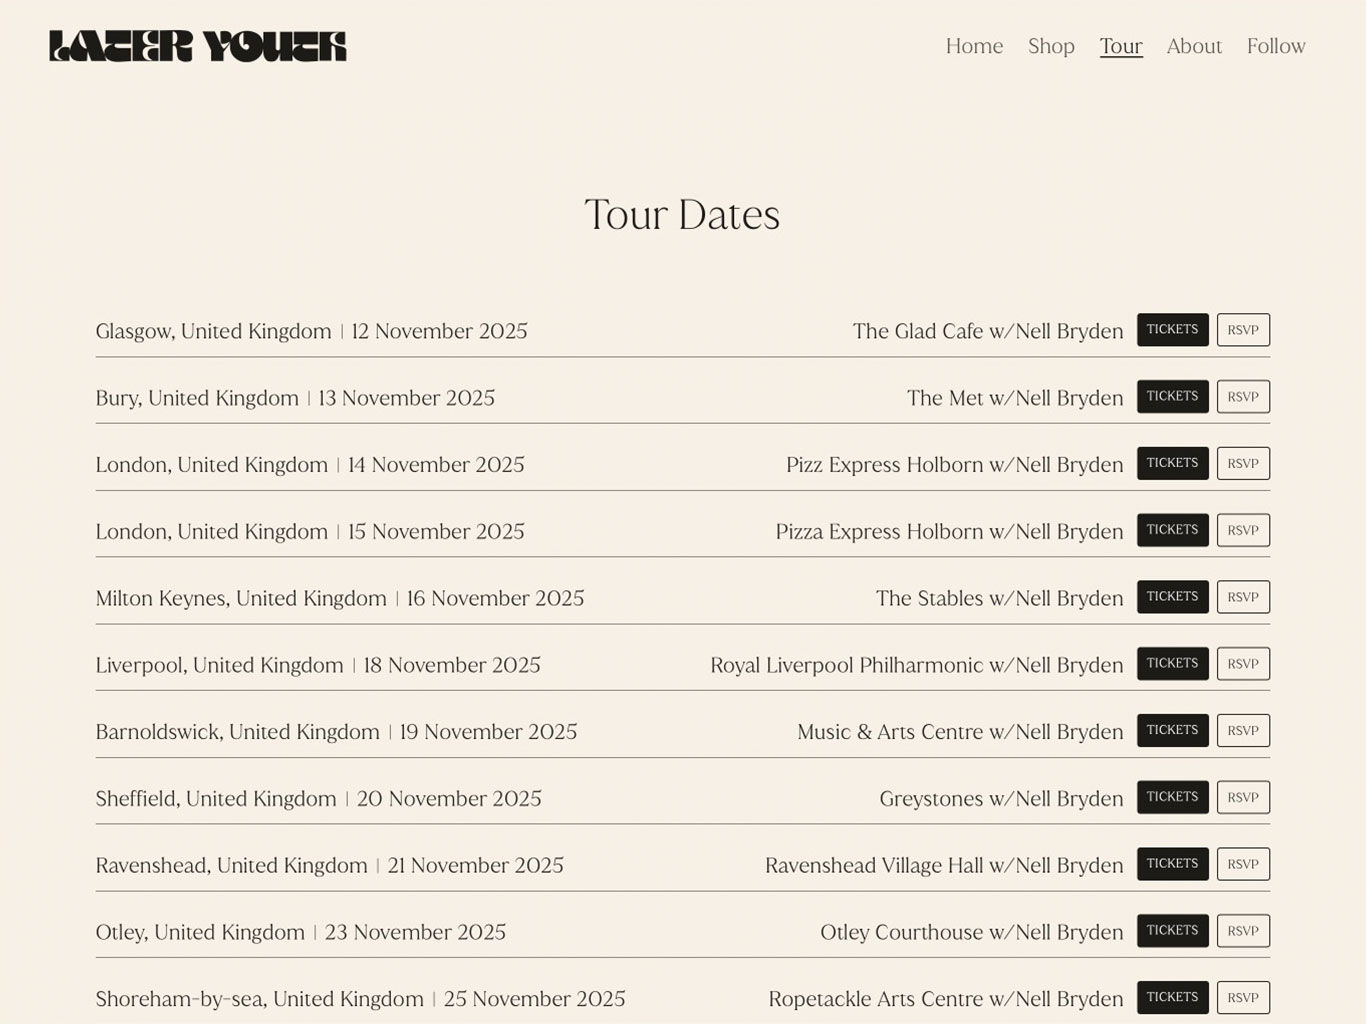RSVP to the Bury show
This screenshot has height=1024, width=1366.
pyautogui.click(x=1243, y=396)
